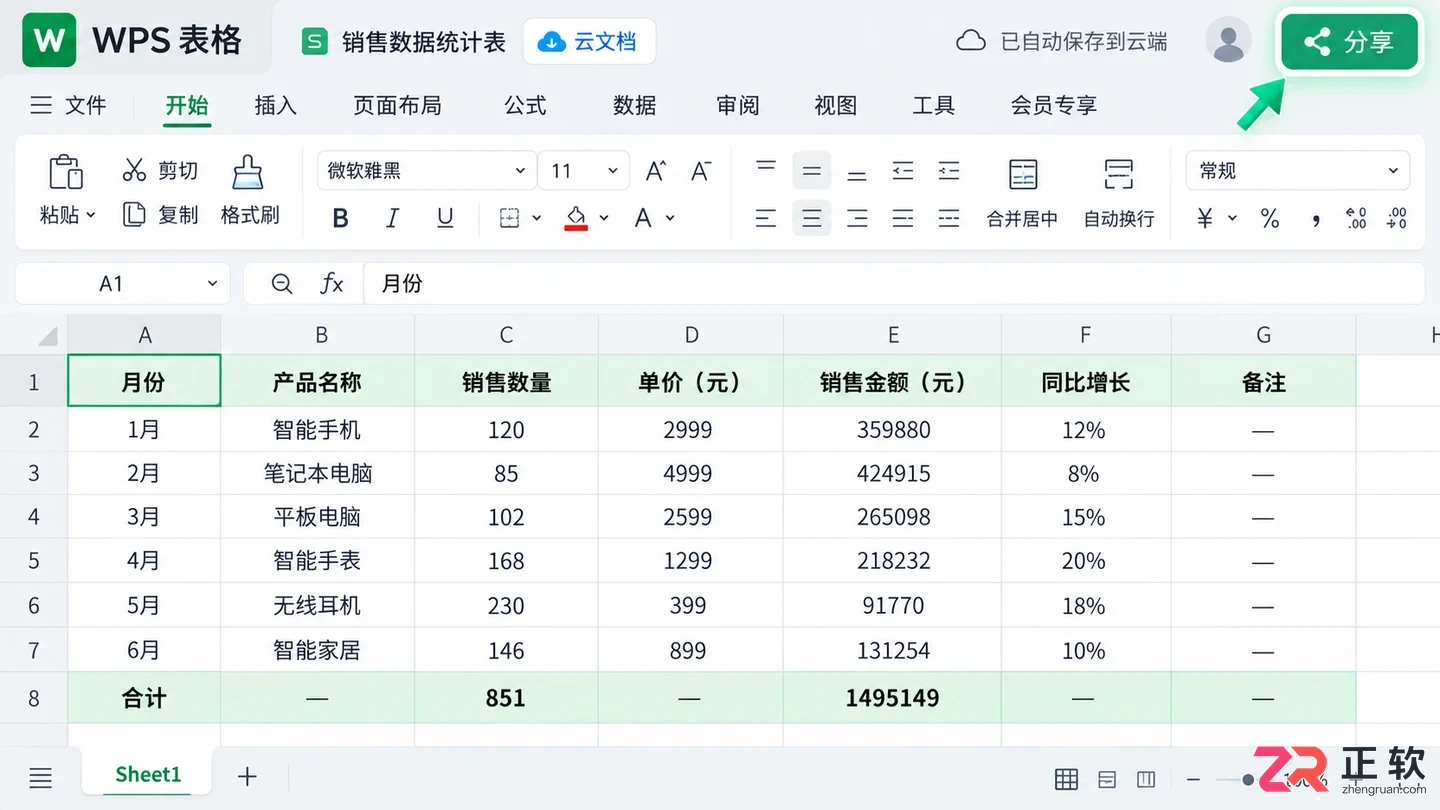Apply cell borders icon
The width and height of the screenshot is (1440, 810).
point(510,218)
